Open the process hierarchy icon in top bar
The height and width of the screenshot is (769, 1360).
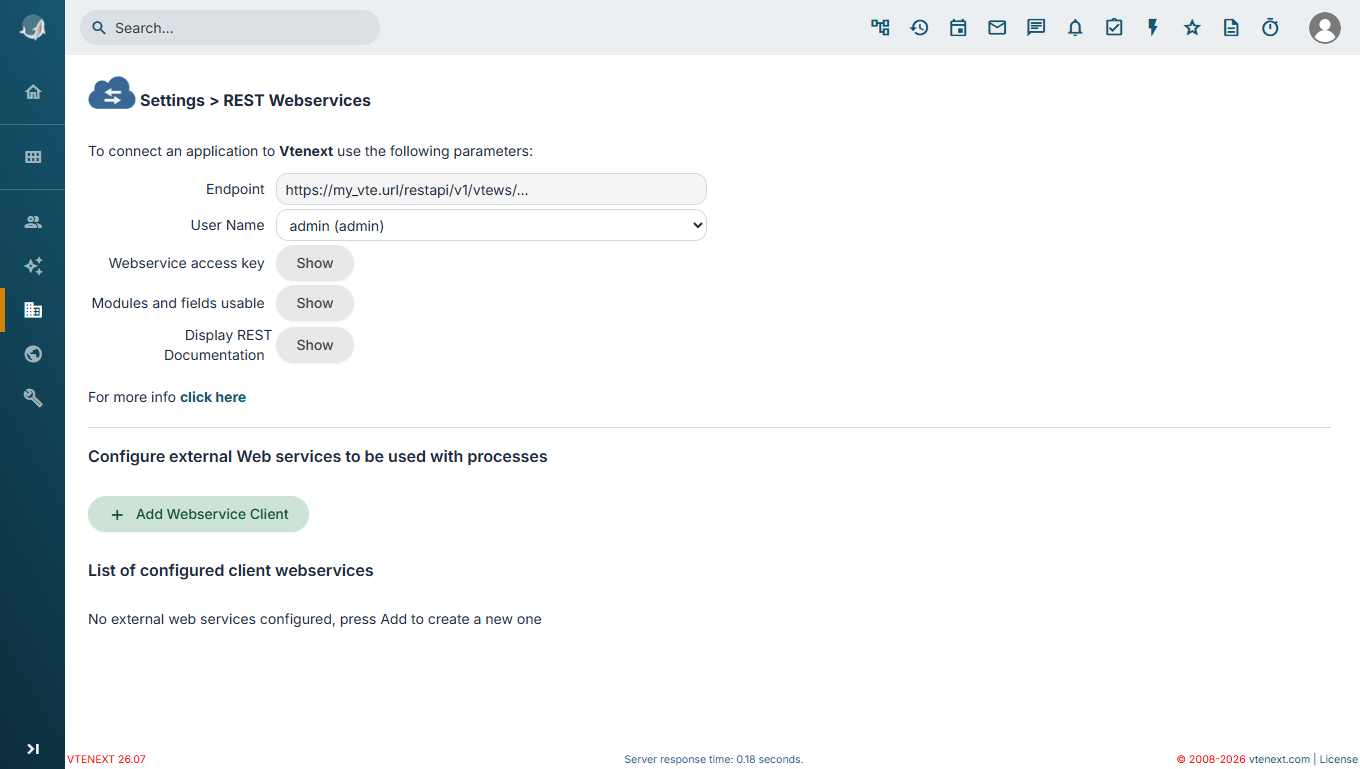(880, 28)
